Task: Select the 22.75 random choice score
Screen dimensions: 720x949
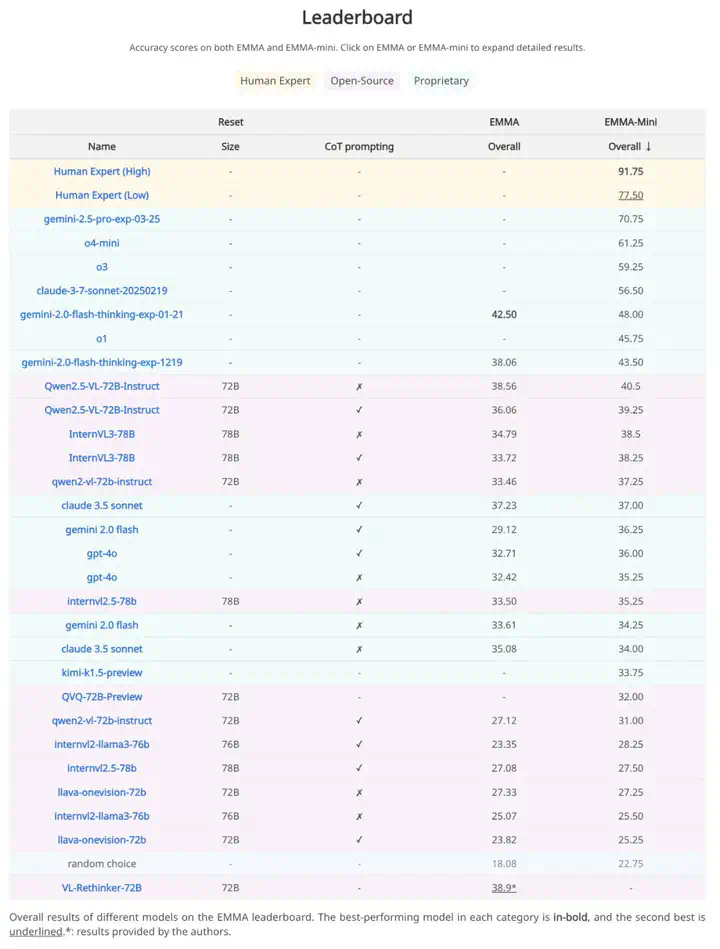Action: (630, 864)
